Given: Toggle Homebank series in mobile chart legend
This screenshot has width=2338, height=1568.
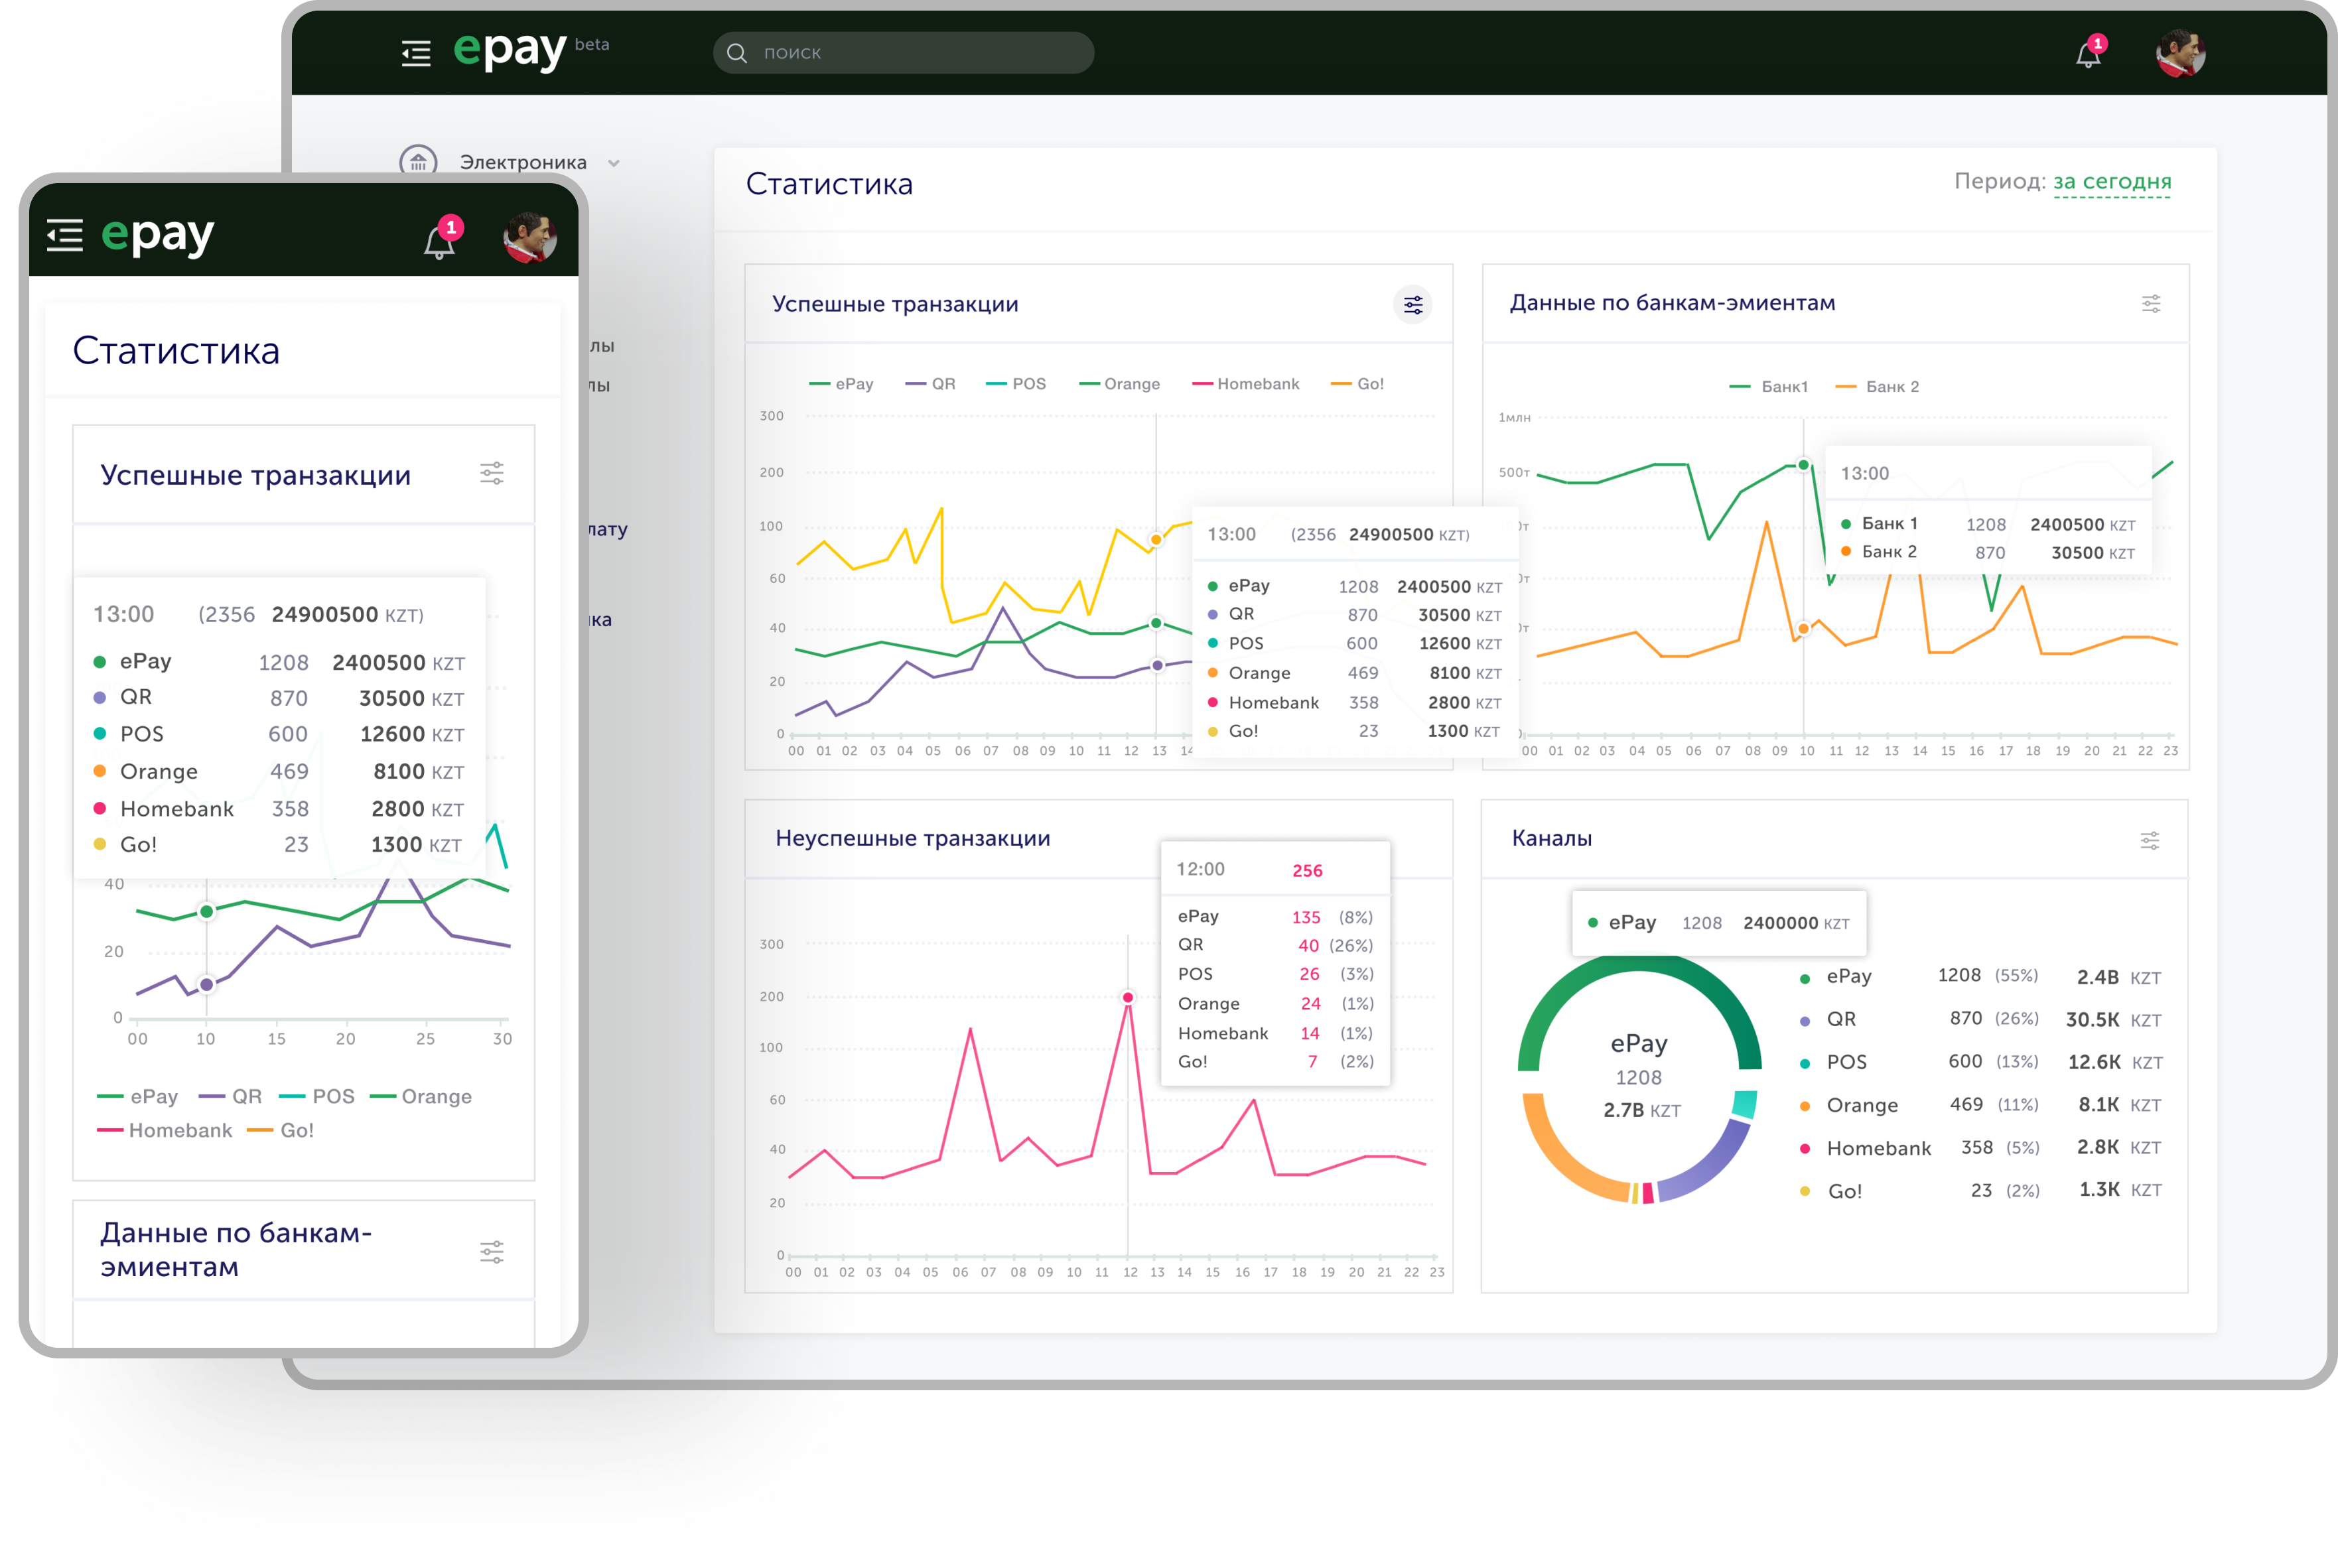Looking at the screenshot, I should coord(165,1131).
